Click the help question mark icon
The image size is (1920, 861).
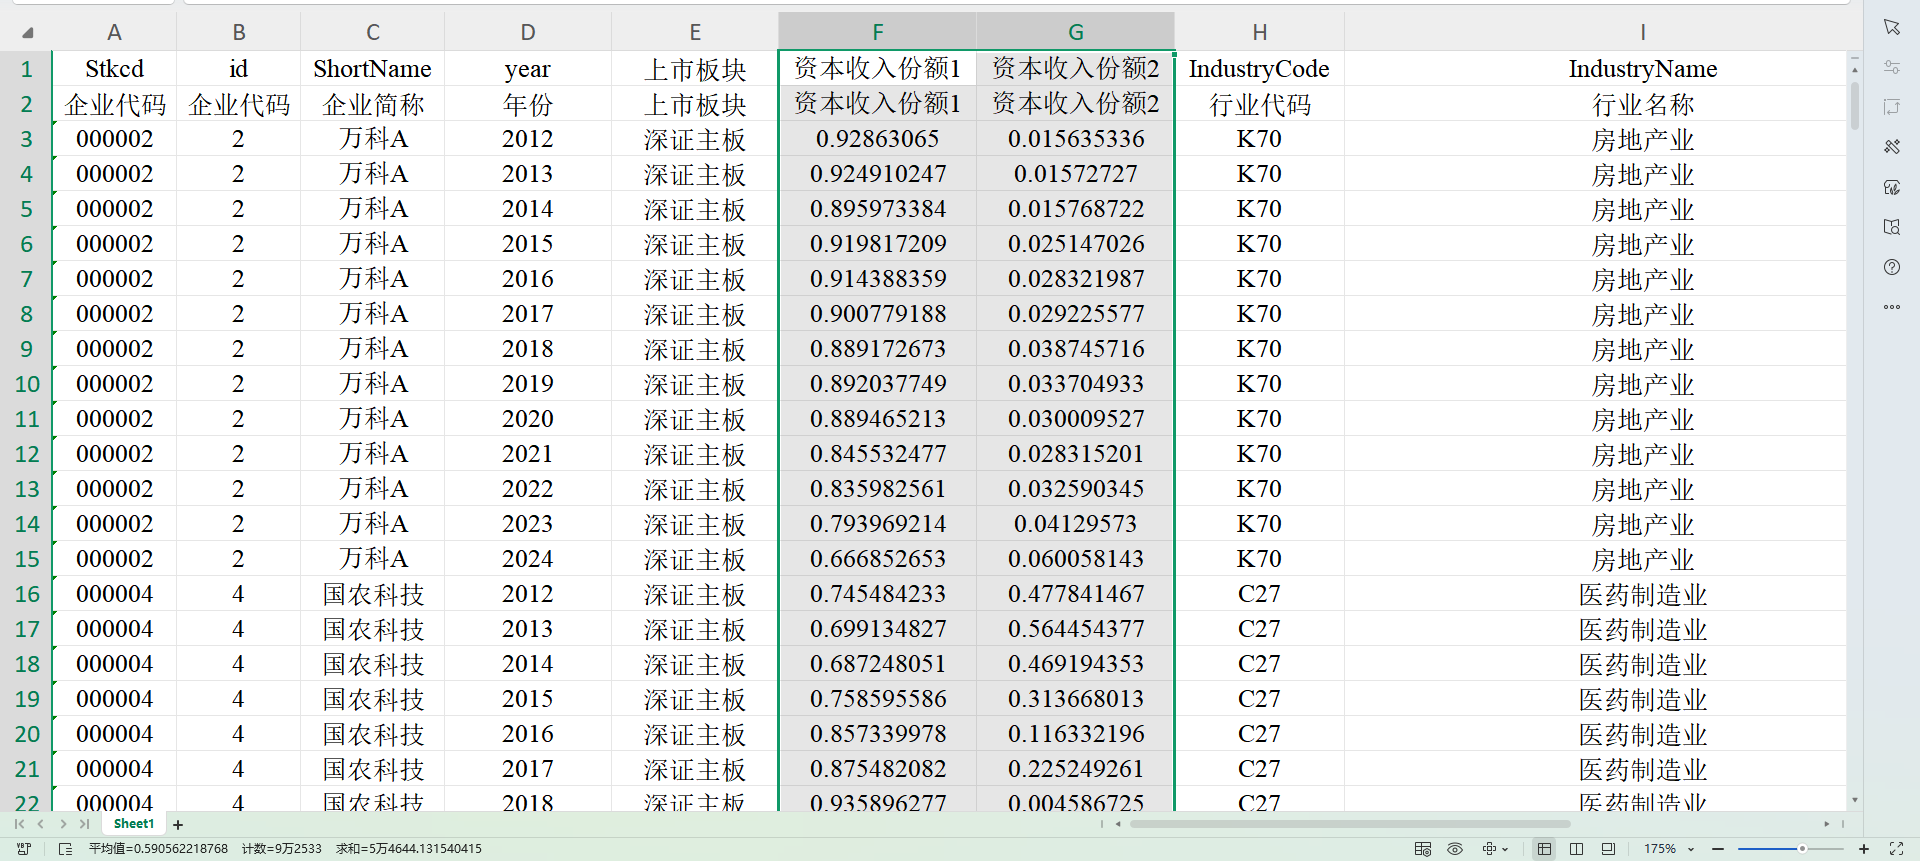pos(1891,267)
